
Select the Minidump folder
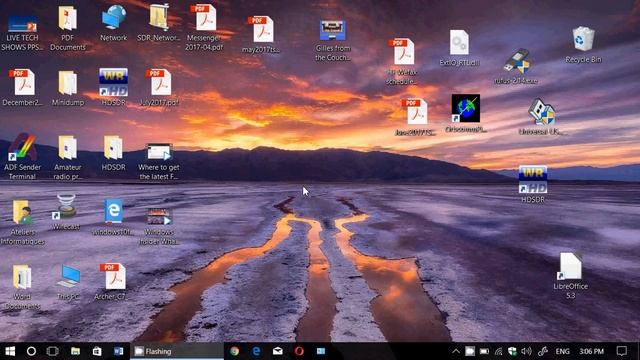[x=68, y=88]
